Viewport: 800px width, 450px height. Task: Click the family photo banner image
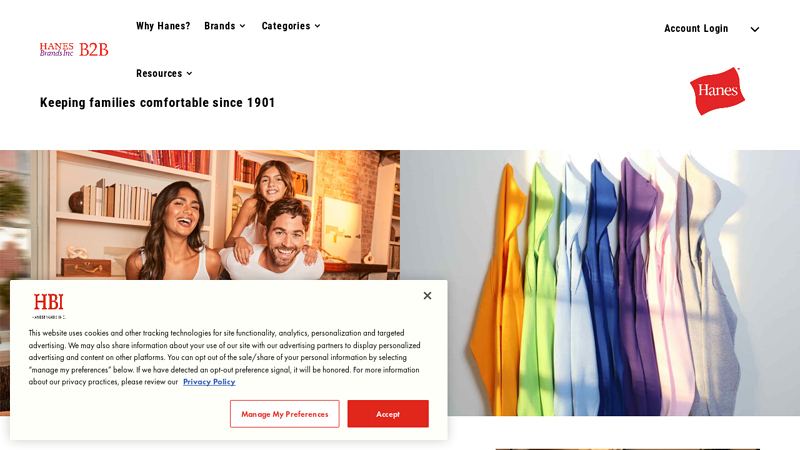click(x=200, y=215)
